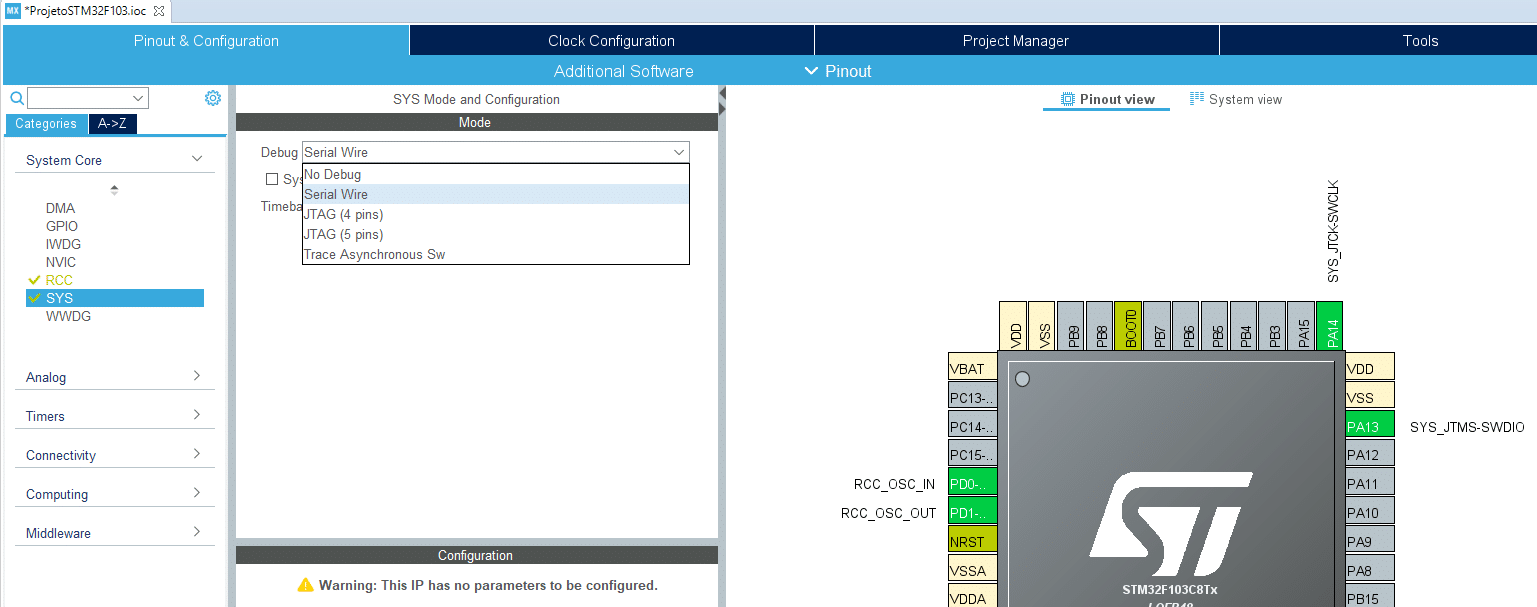Click the ST logo on the chip
The height and width of the screenshot is (607, 1537).
[x=1170, y=524]
